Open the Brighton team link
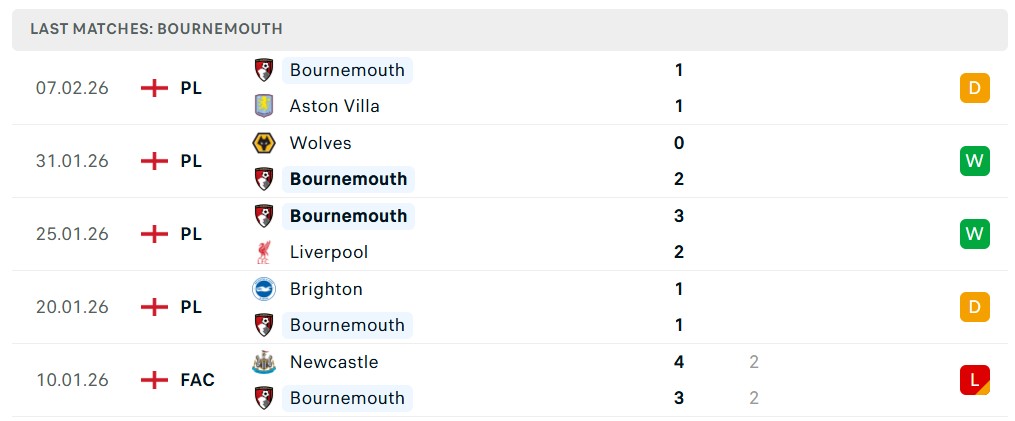1015x421 pixels. 326,289
